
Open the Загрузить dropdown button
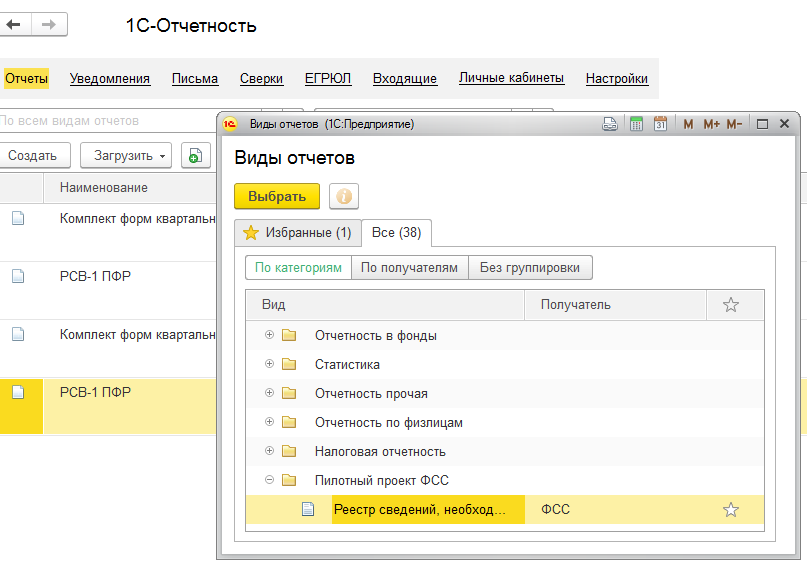tap(126, 155)
